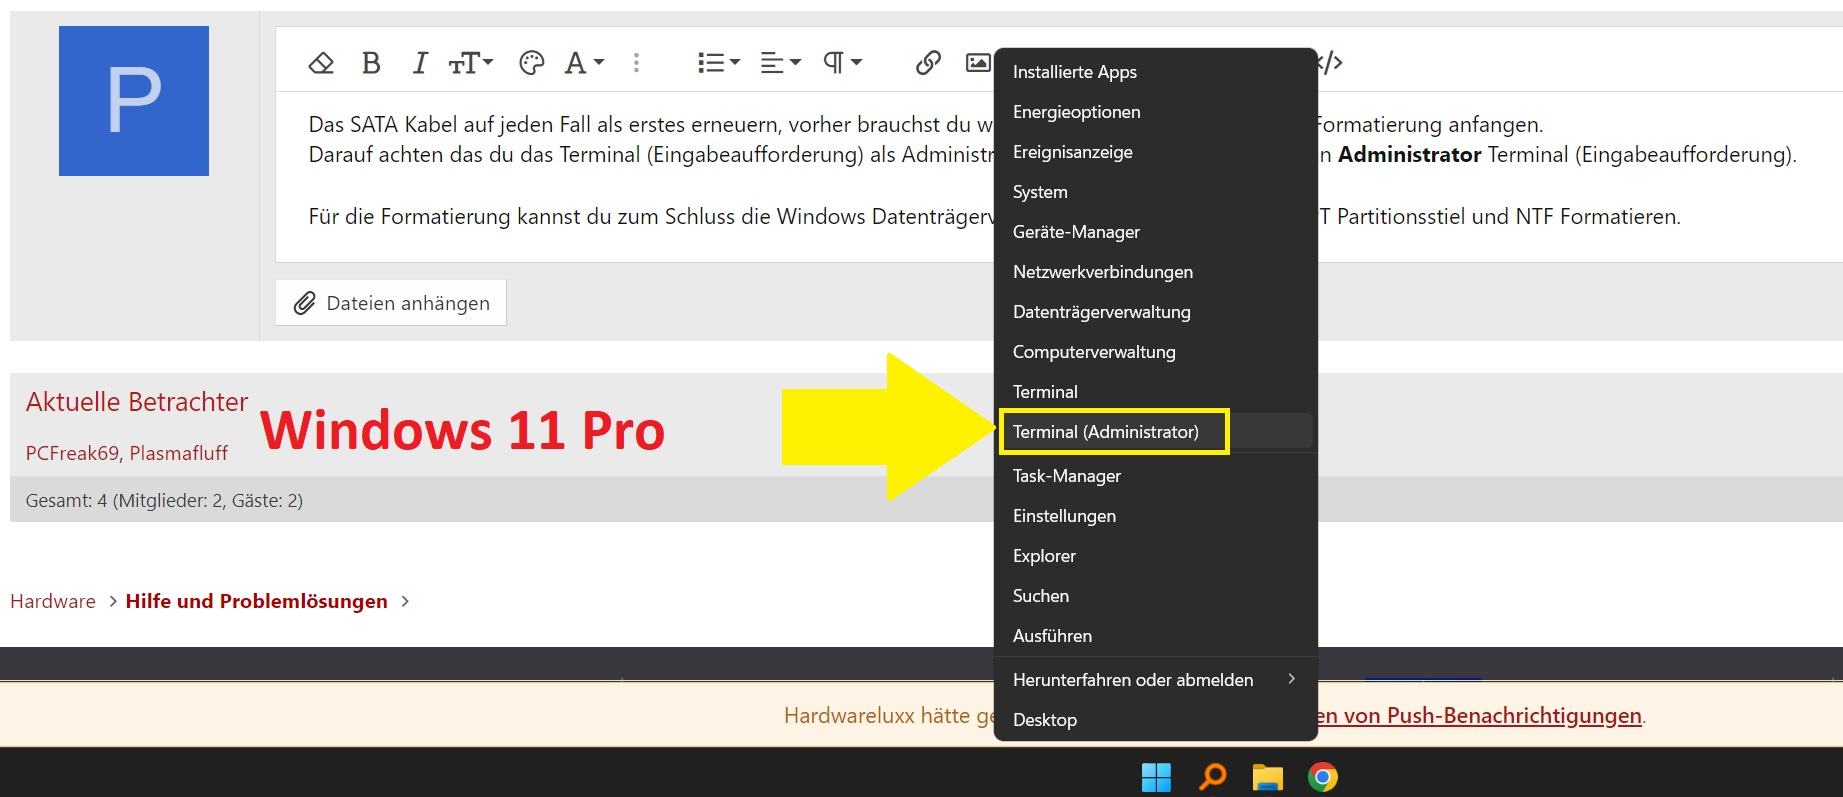This screenshot has height=797, width=1843.
Task: Select Ausführen menu entry
Action: pos(1155,636)
